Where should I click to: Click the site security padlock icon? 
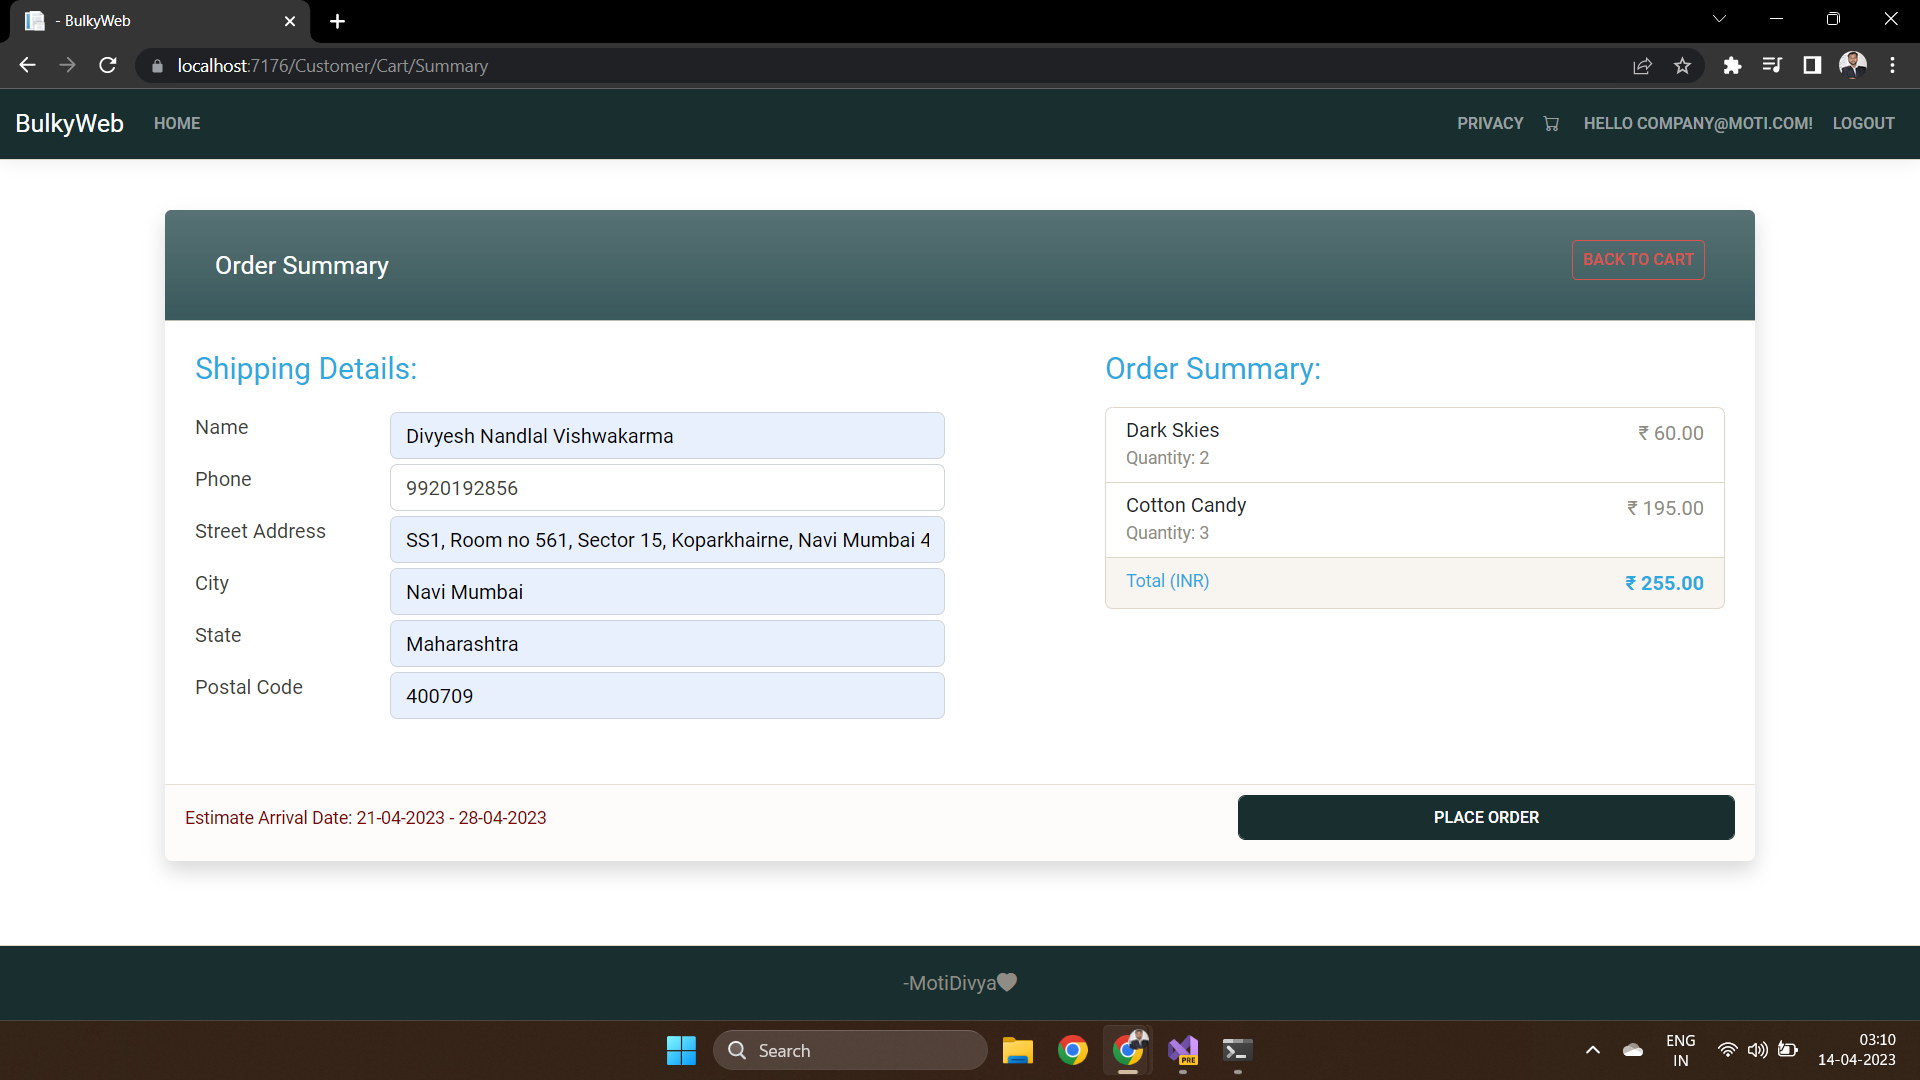157,66
